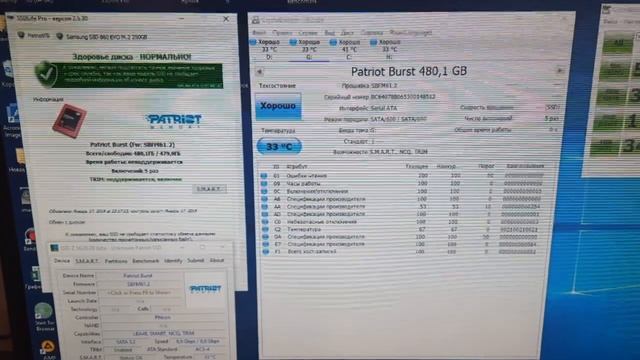Screen dimensions: 640x360
Task: Select drive H: in CrystalDiskInfo drive bar
Action: click(389, 49)
